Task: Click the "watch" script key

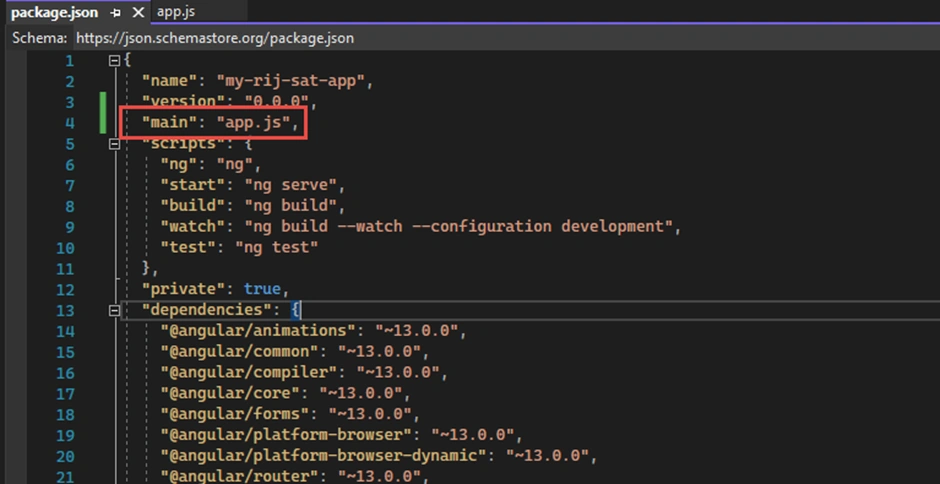Action: pos(193,227)
